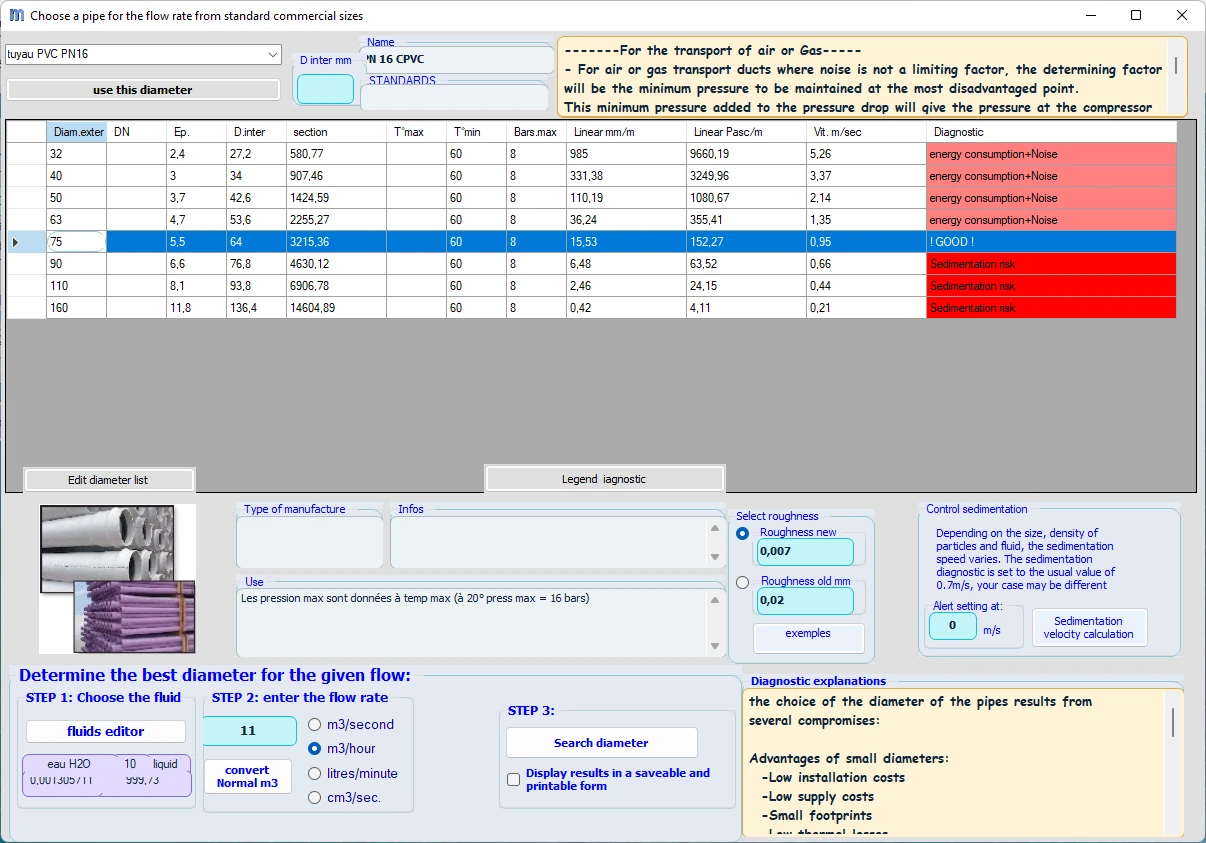Open the tuyau PVC PN16 pipe type dropdown
Viewport: 1206px width, 843px height.
(x=273, y=54)
